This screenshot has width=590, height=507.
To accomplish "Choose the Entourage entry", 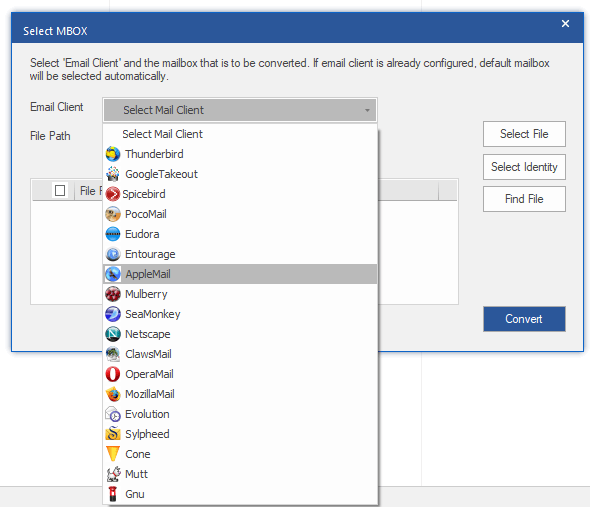I will 240,254.
